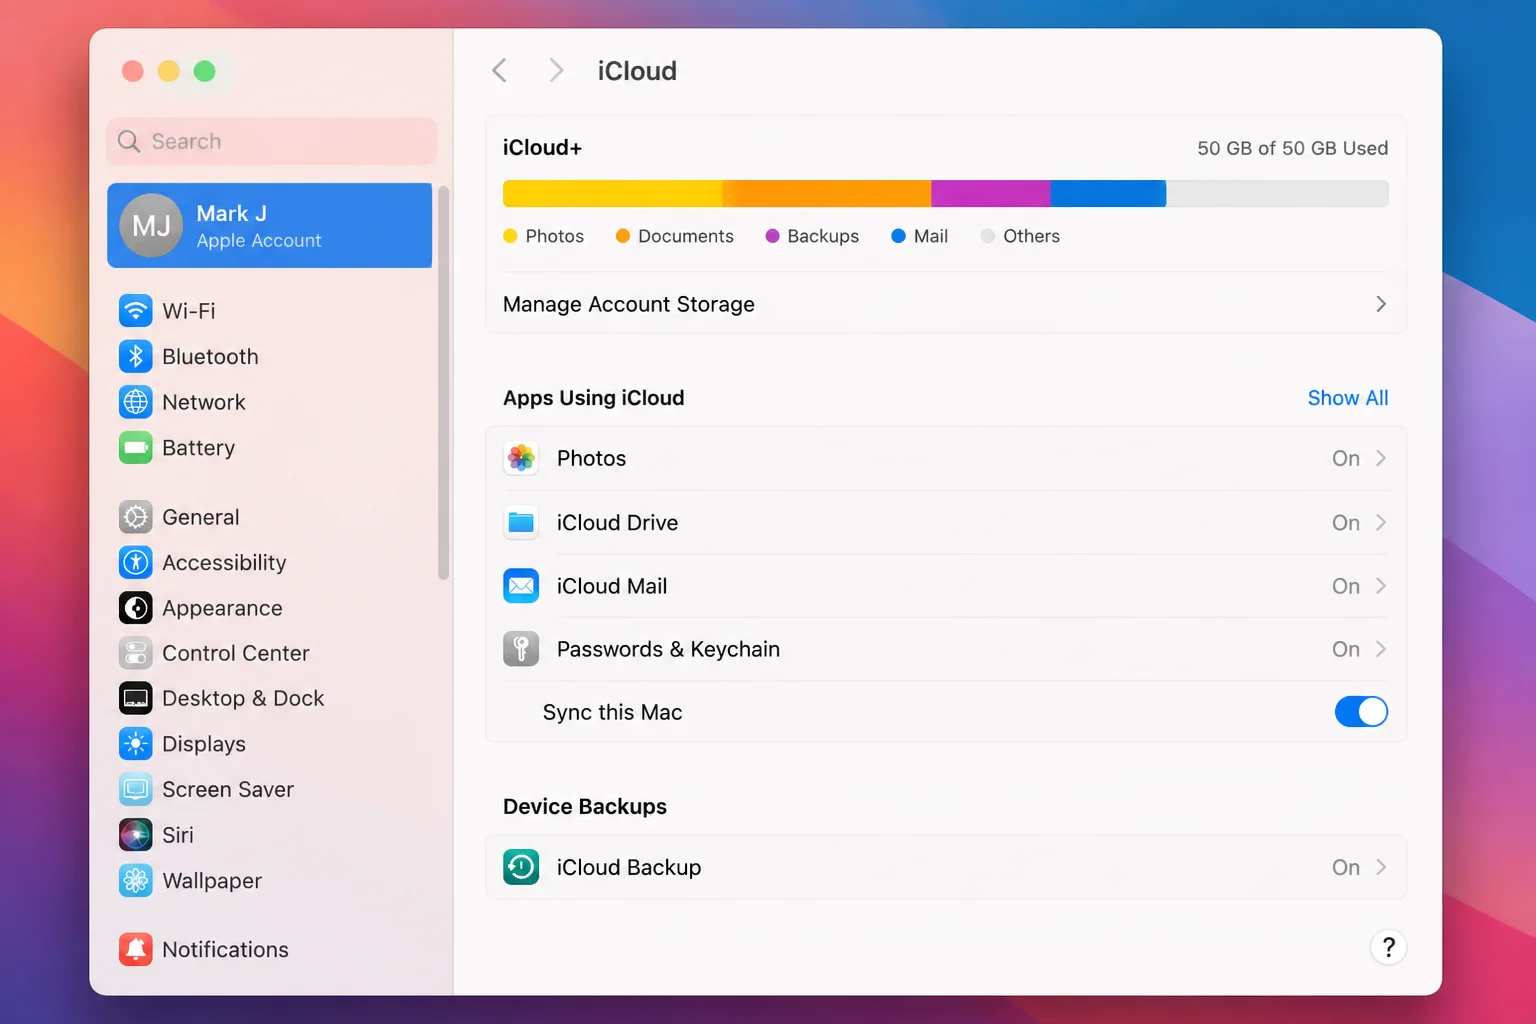Click the Appearance icon
1536x1024 pixels.
[x=136, y=608]
